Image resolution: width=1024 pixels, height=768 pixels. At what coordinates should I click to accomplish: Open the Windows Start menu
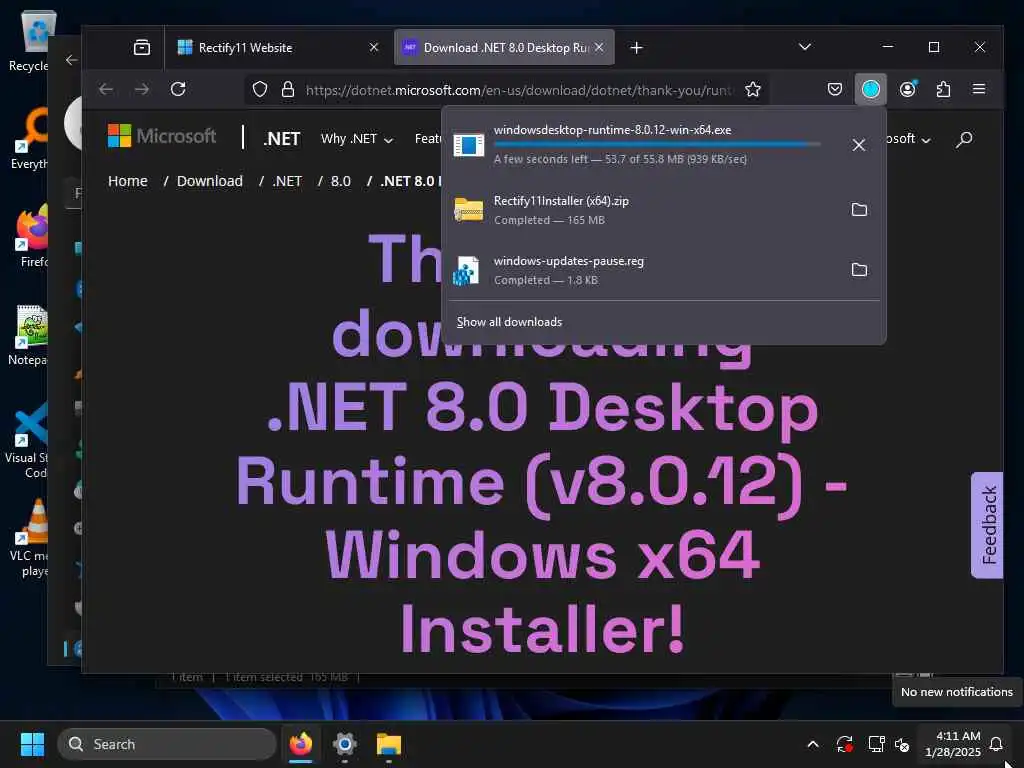click(x=32, y=744)
